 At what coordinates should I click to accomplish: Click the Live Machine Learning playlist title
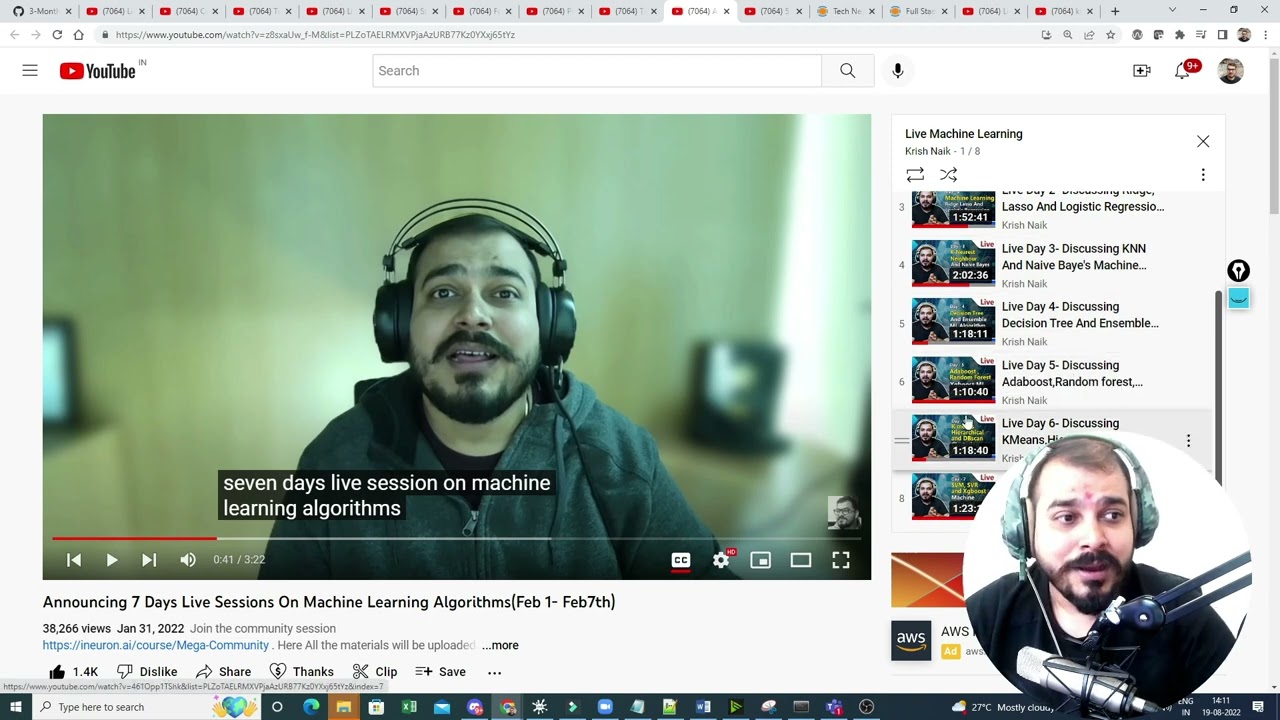[x=963, y=134]
